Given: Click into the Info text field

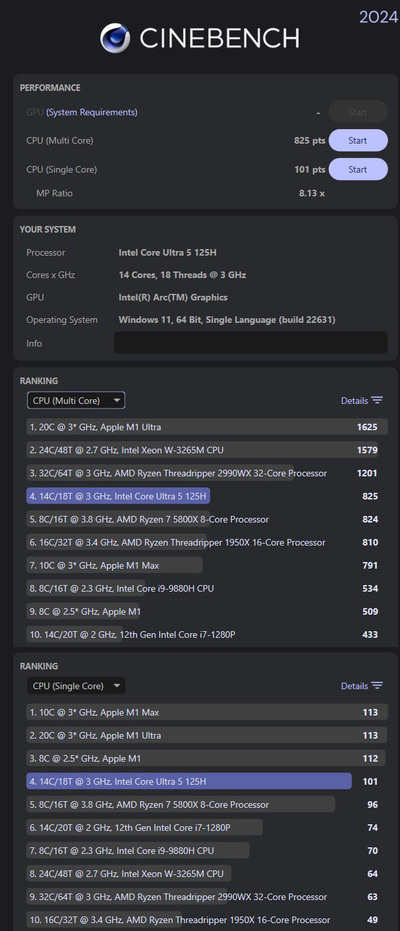Looking at the screenshot, I should (x=250, y=343).
